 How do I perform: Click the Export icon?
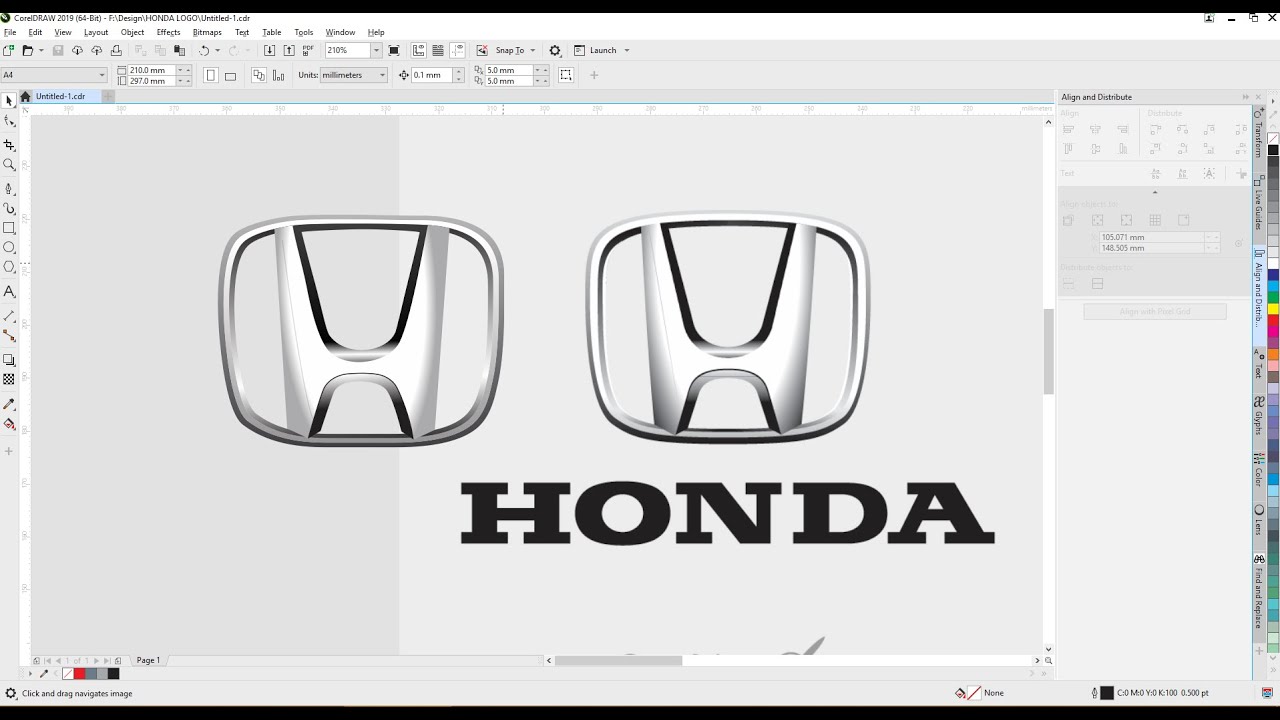click(289, 50)
